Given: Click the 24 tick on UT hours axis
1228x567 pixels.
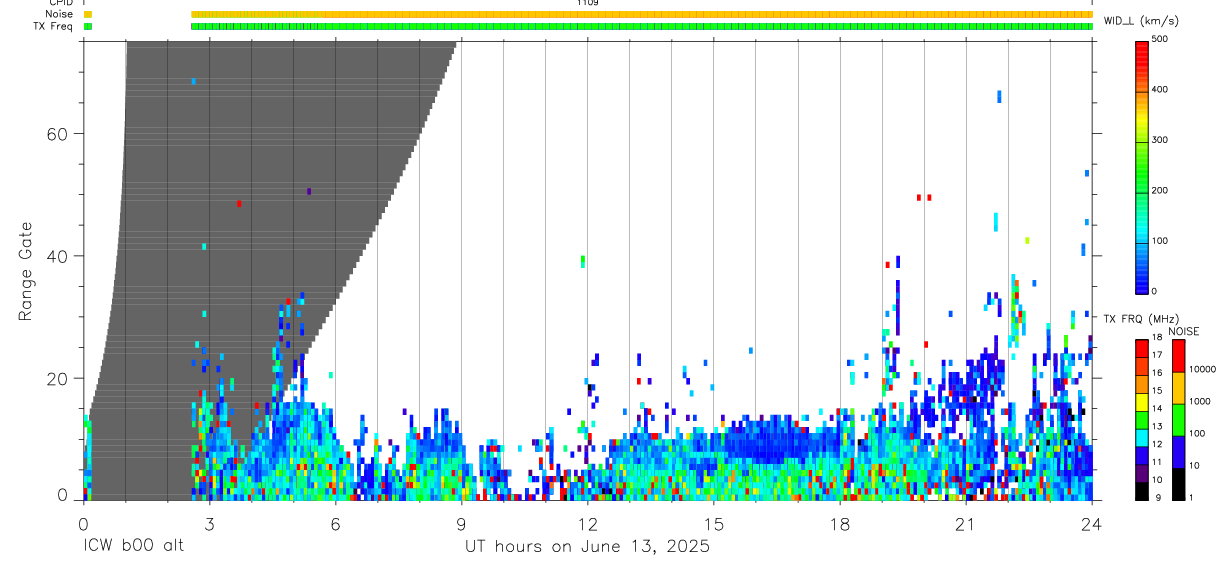Looking at the screenshot, I should 1092,523.
